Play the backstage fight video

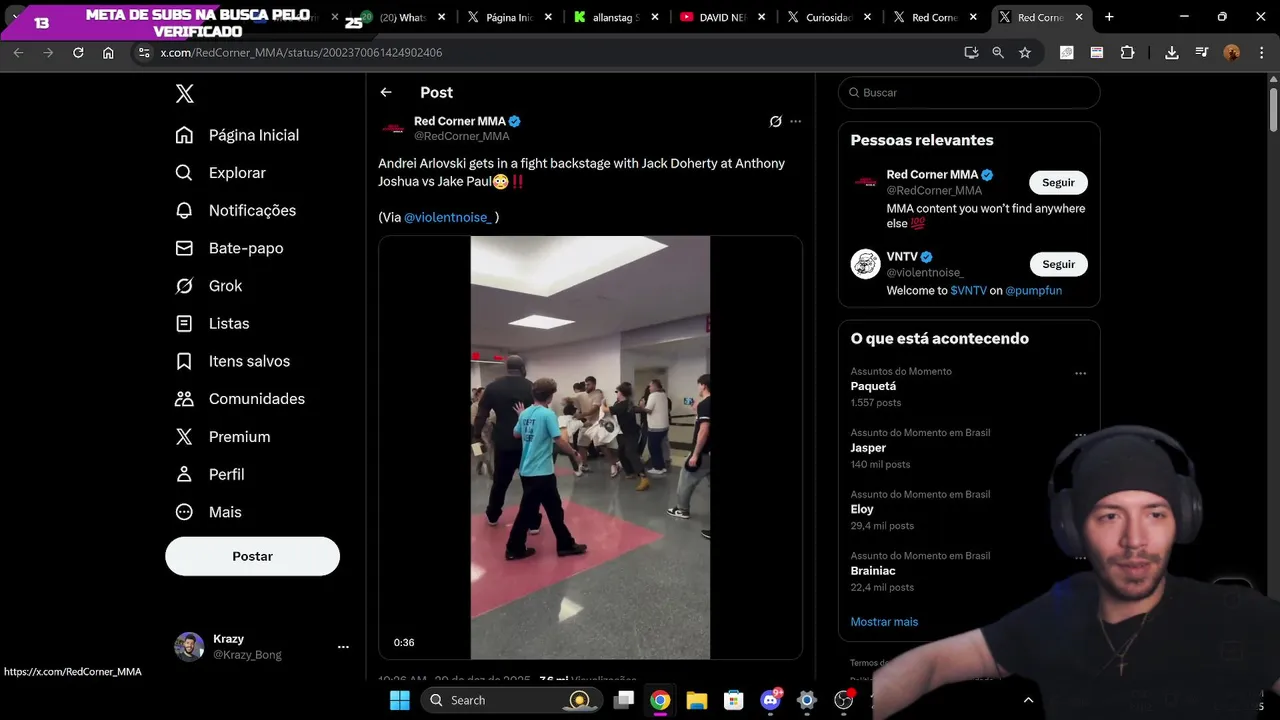pos(590,447)
